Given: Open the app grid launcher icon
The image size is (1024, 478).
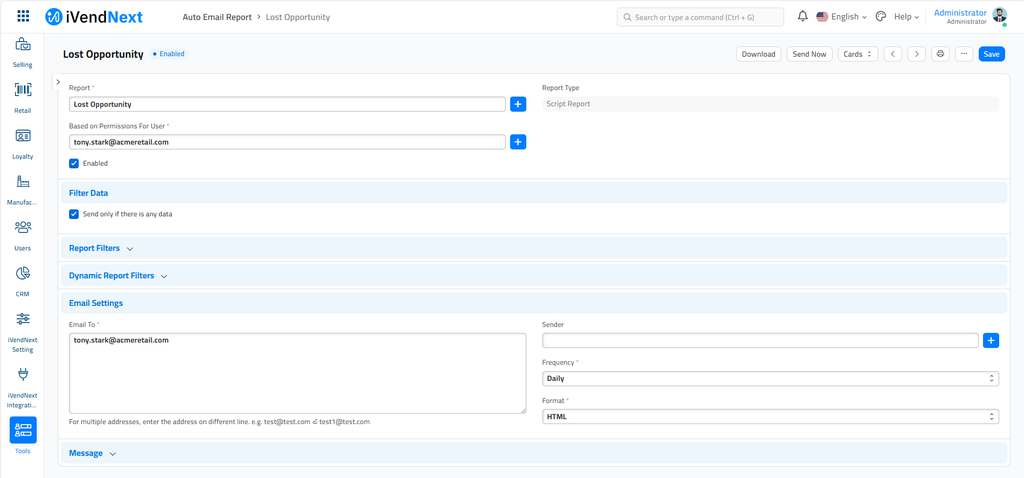Looking at the screenshot, I should [x=23, y=17].
